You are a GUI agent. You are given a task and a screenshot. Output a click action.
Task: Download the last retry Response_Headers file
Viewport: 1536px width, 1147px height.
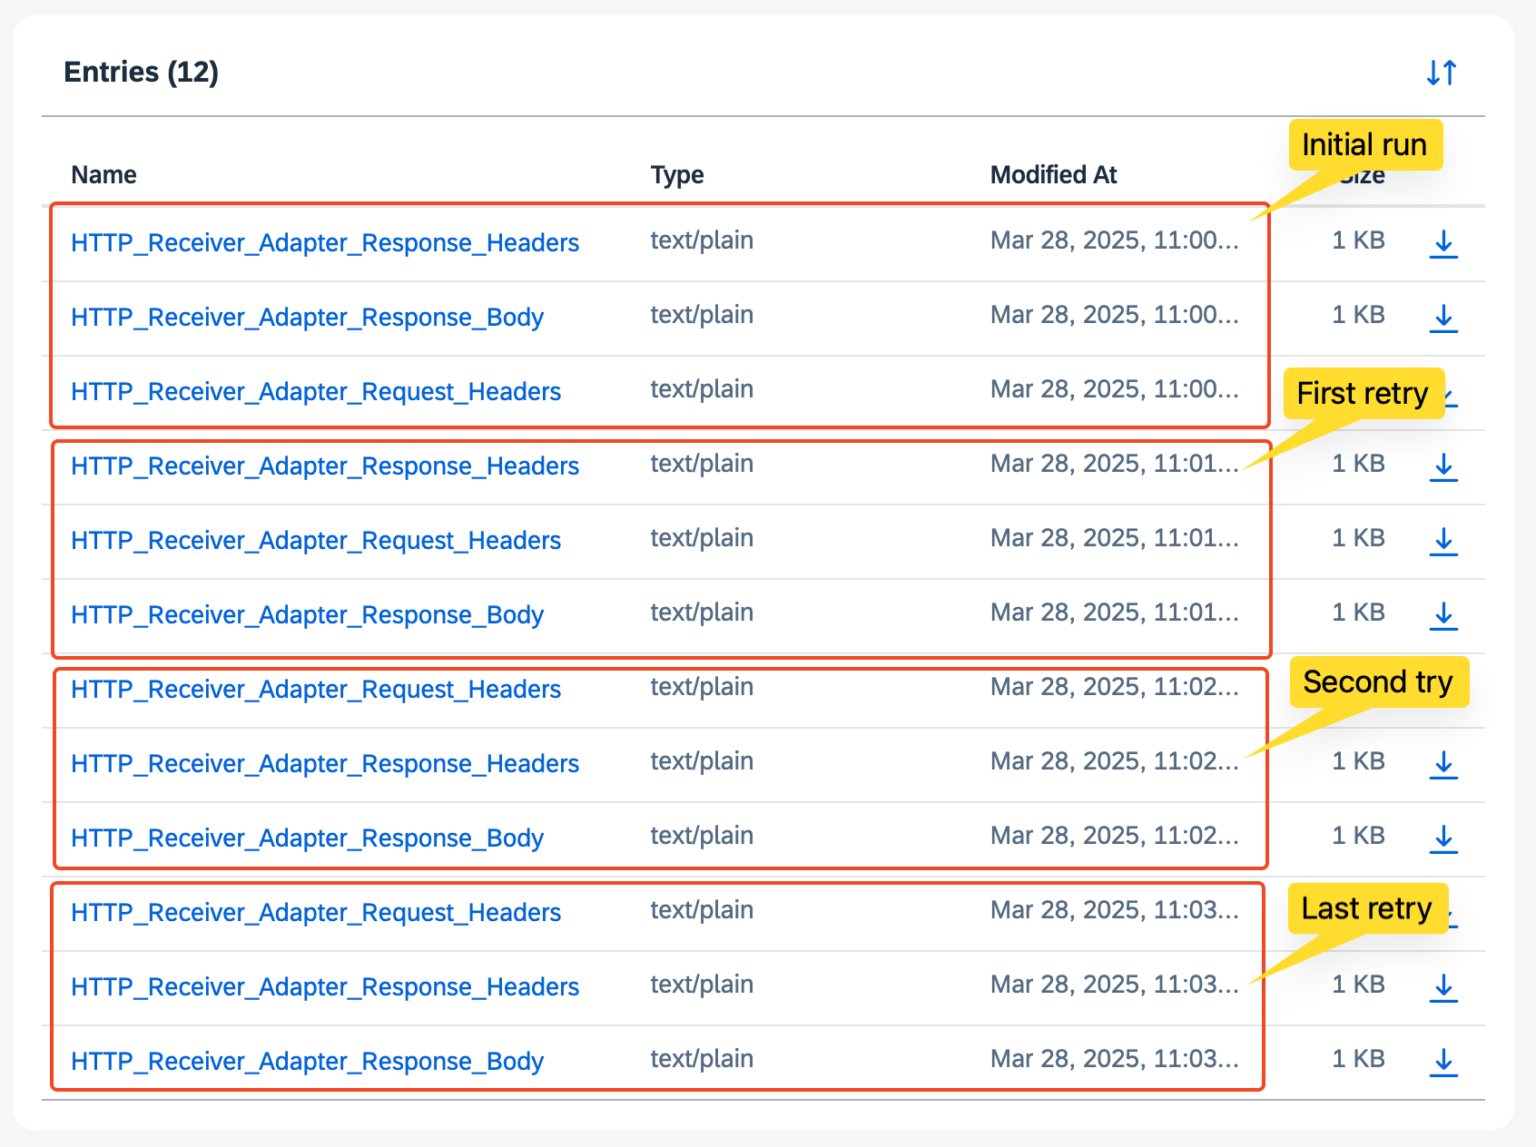click(x=1443, y=988)
